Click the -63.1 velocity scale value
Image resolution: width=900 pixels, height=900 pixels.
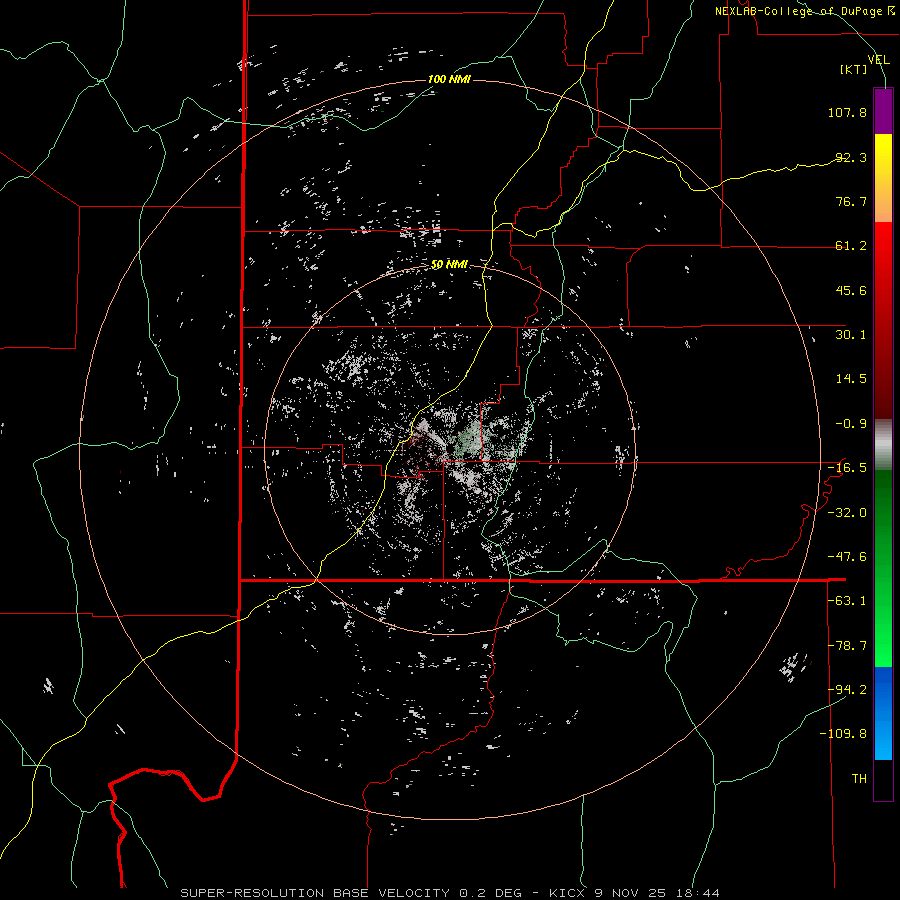click(847, 601)
